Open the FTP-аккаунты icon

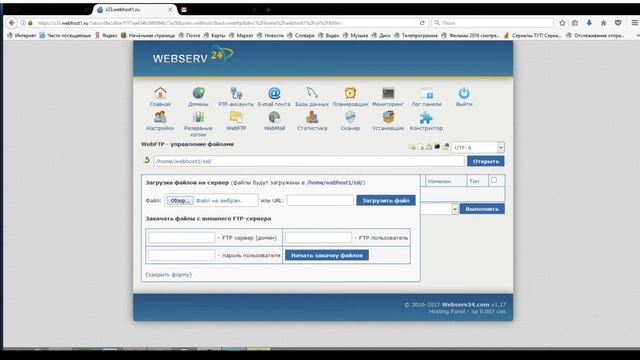236,93
